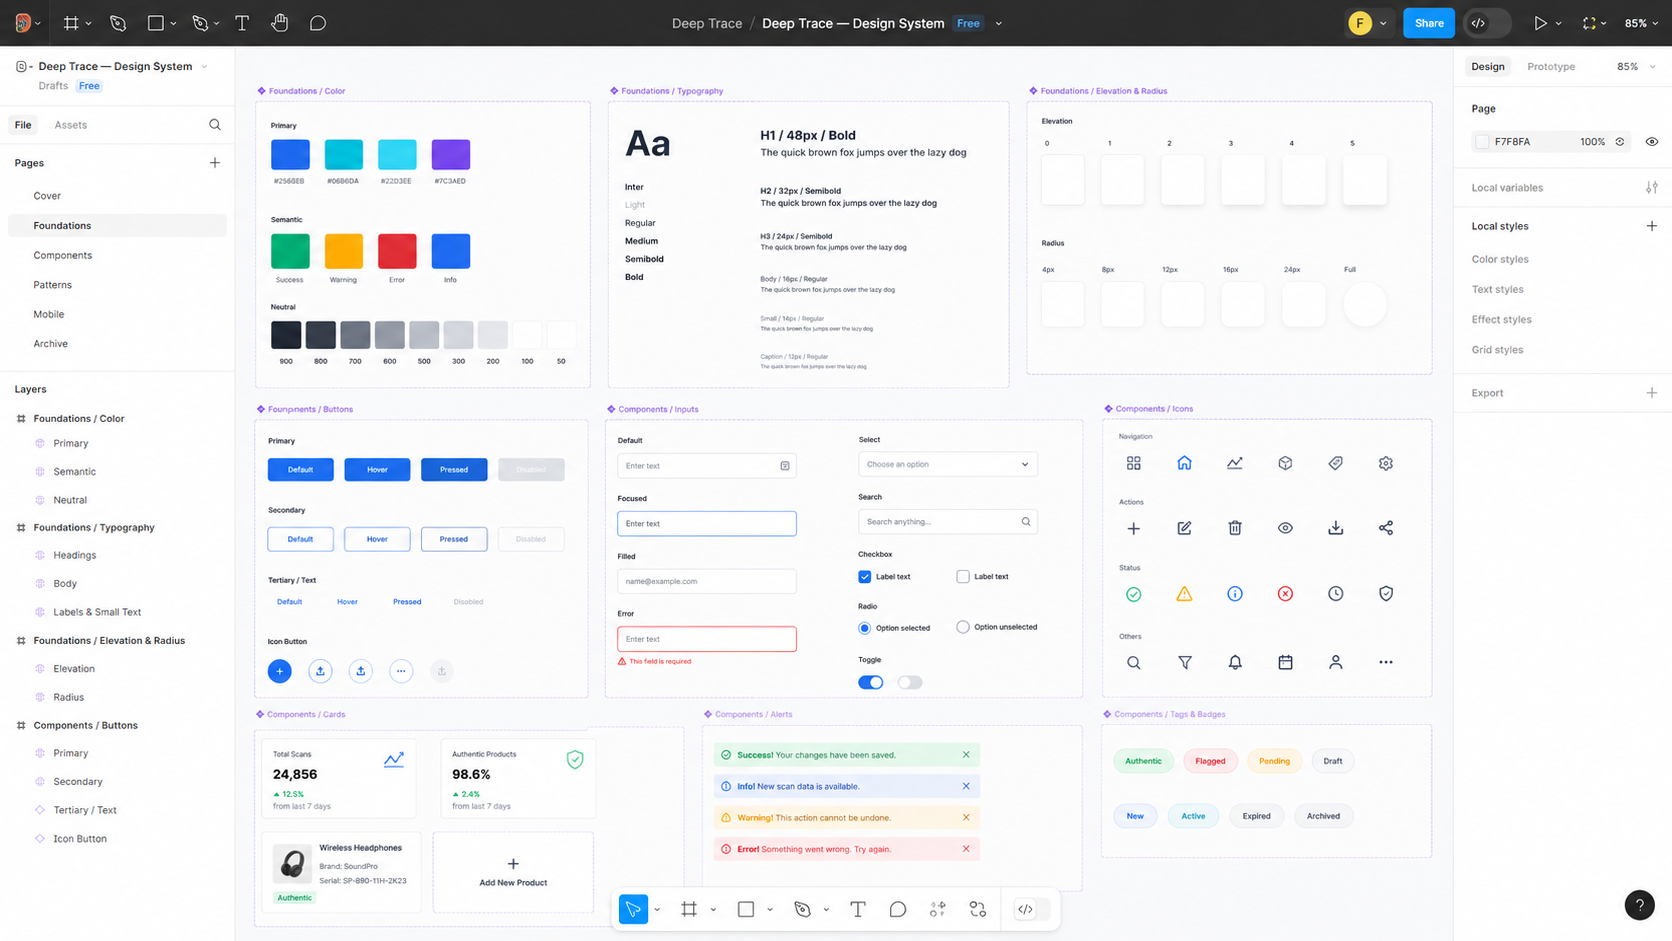Viewport: 1672px width, 941px height.
Task: Pick the Text tool in dark header bar
Action: (242, 23)
